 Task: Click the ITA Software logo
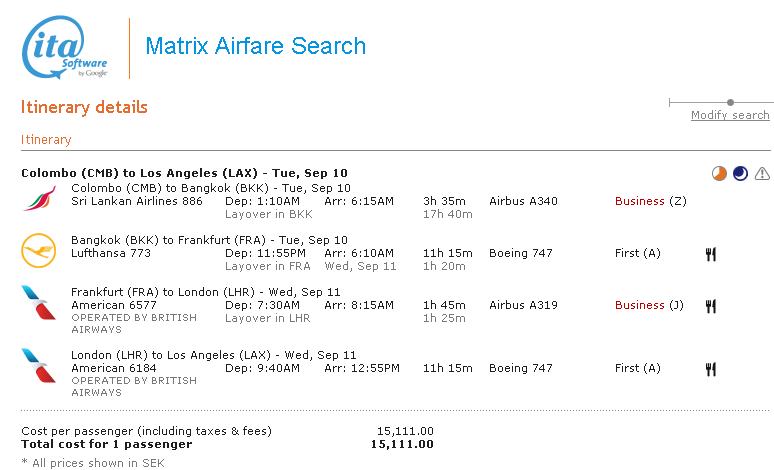click(64, 48)
